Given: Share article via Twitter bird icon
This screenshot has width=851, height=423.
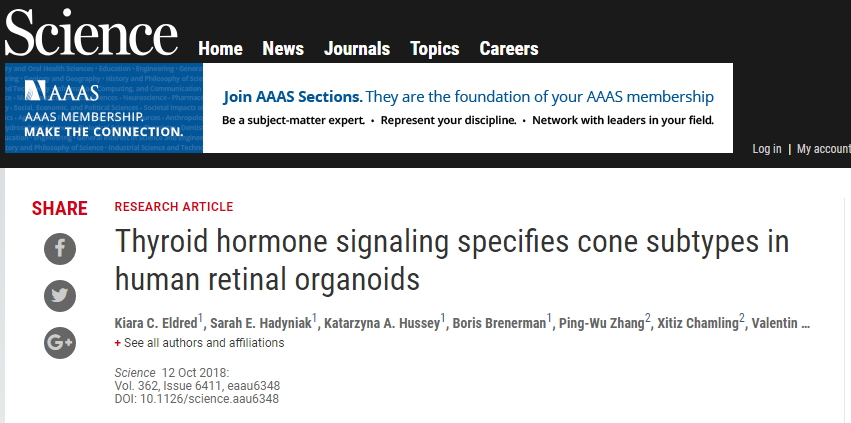Looking at the screenshot, I should 60,296.
